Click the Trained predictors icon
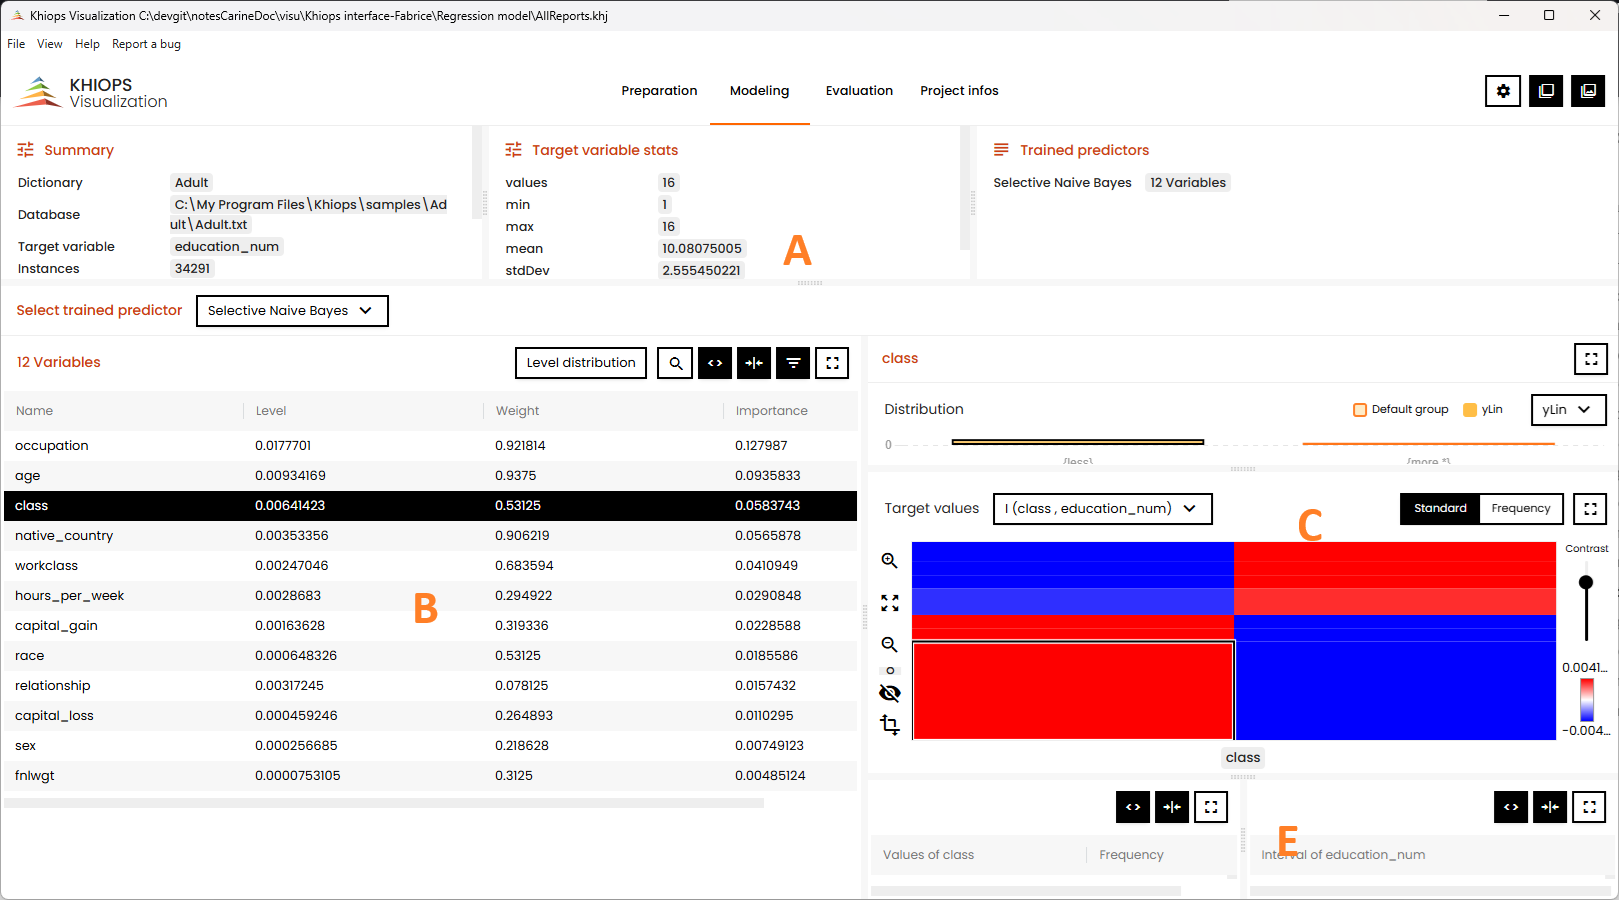This screenshot has height=900, width=1619. [1001, 150]
